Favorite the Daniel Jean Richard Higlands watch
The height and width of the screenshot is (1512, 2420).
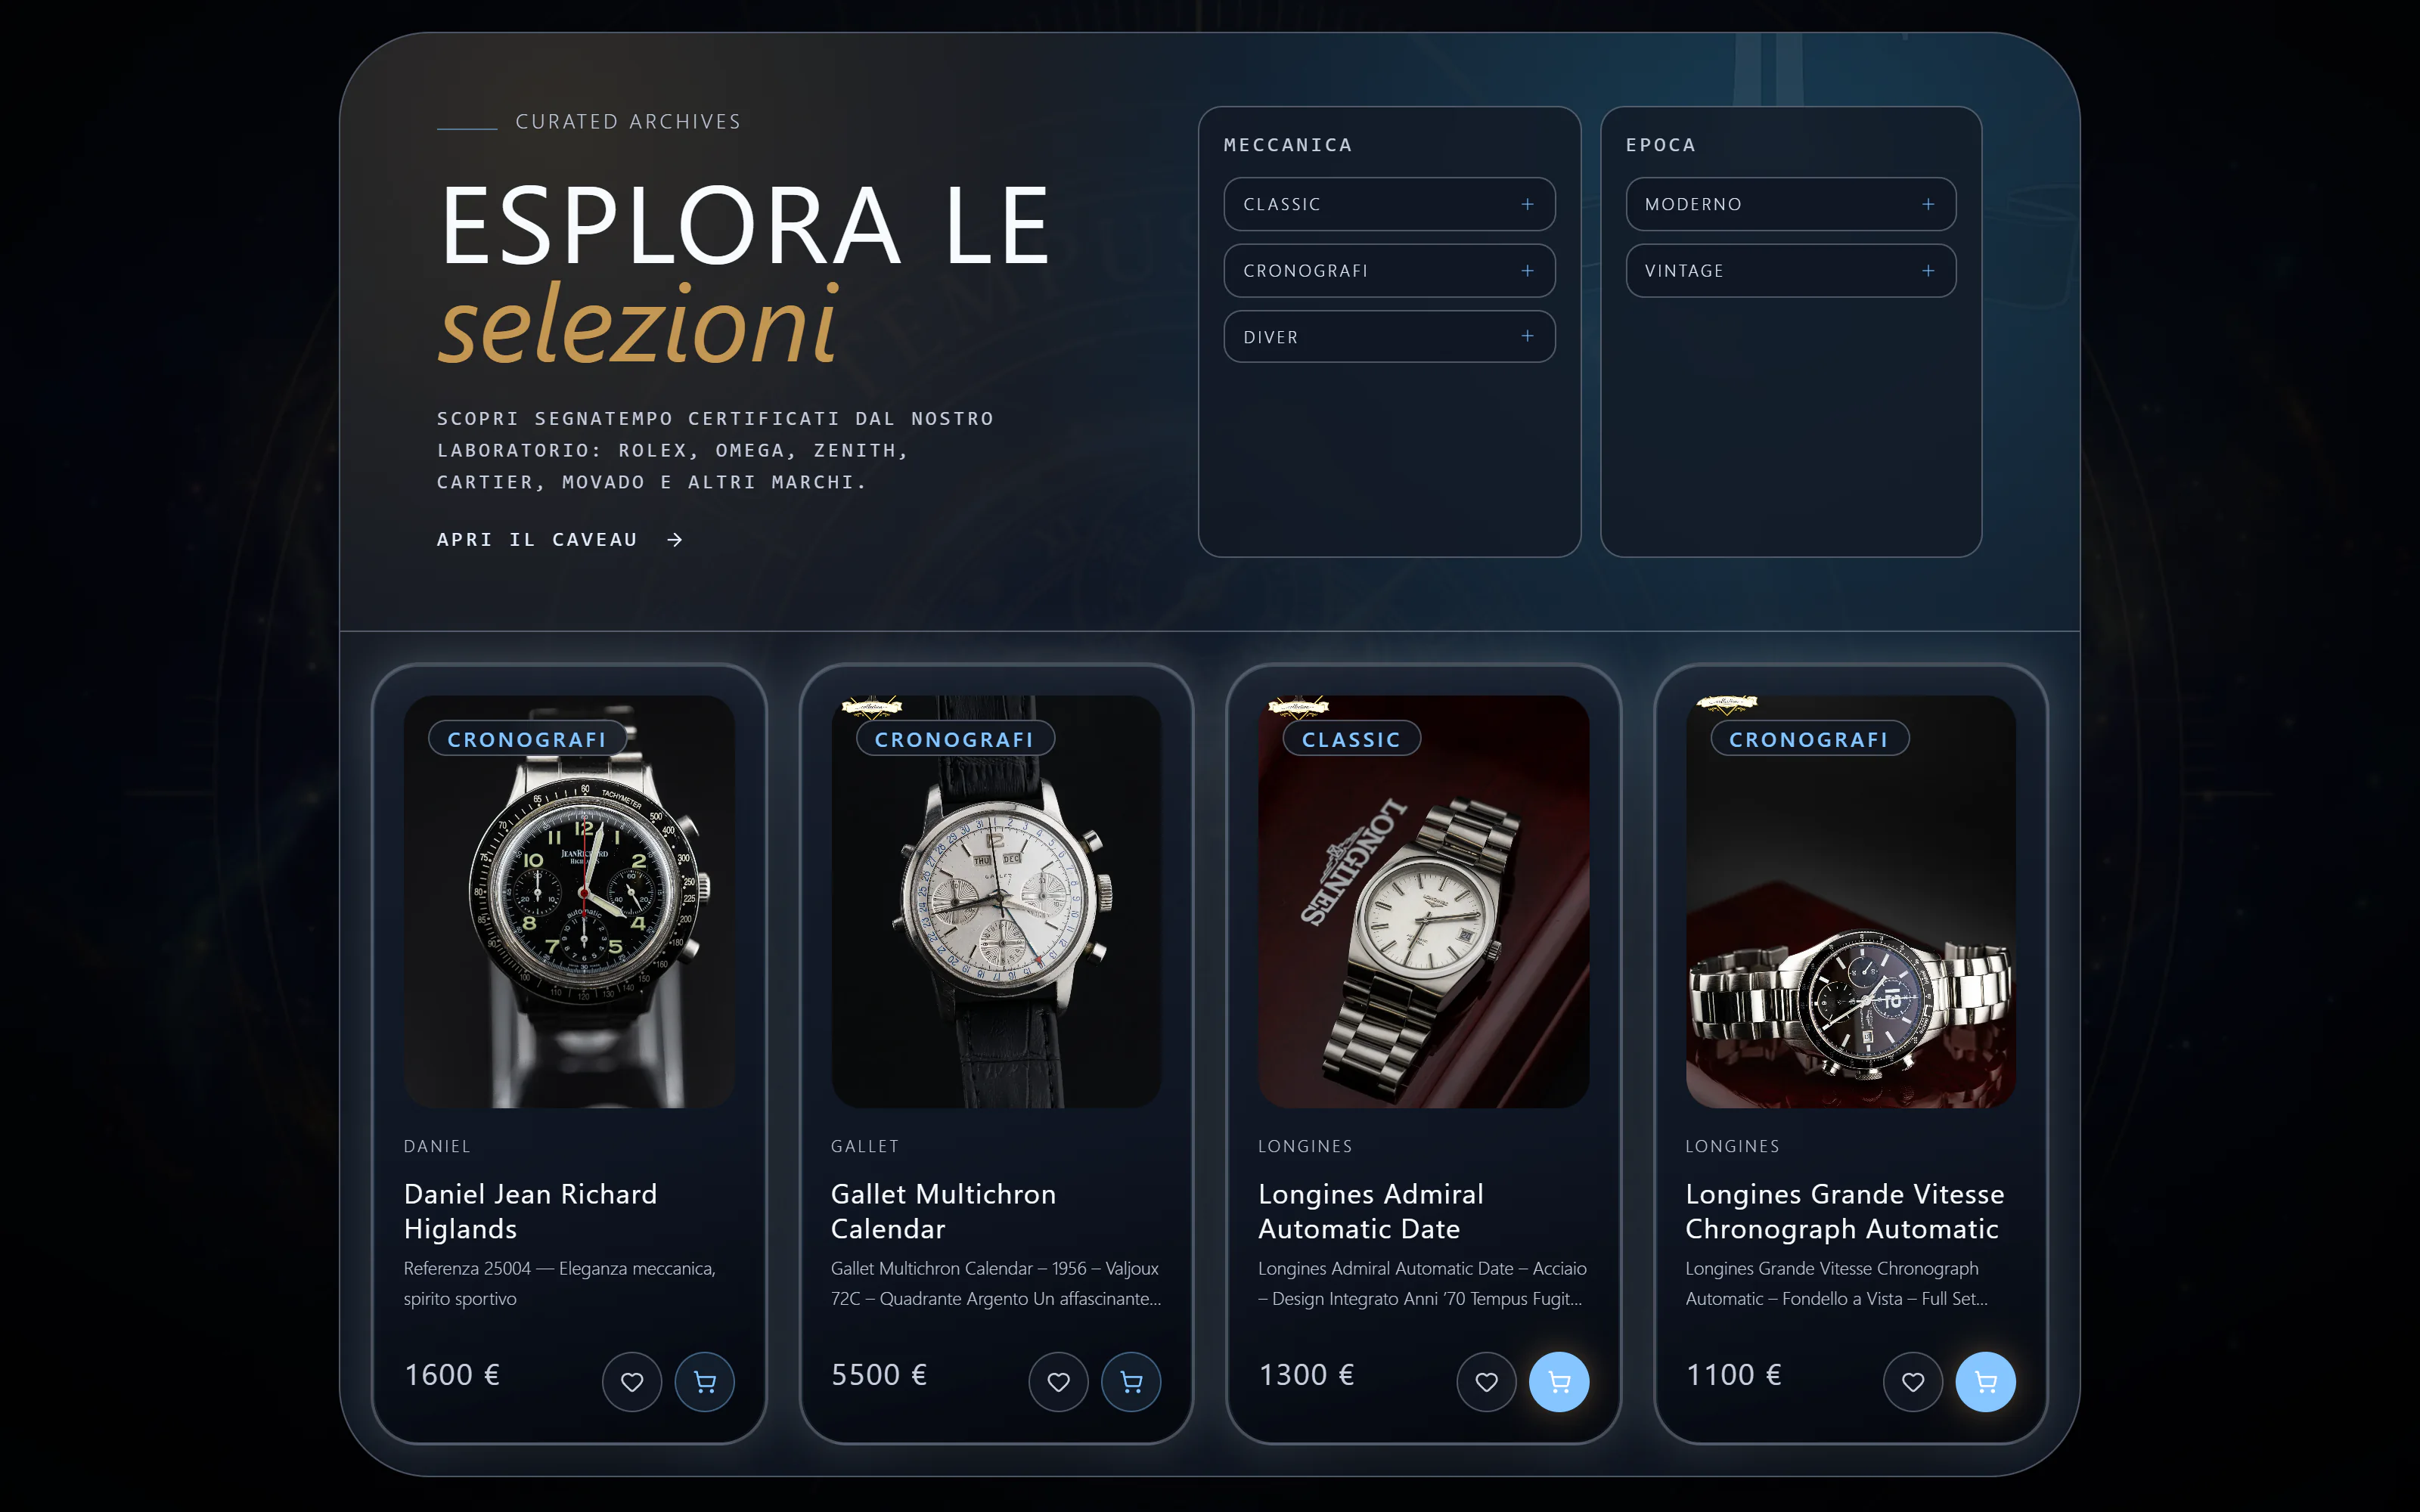tap(632, 1381)
